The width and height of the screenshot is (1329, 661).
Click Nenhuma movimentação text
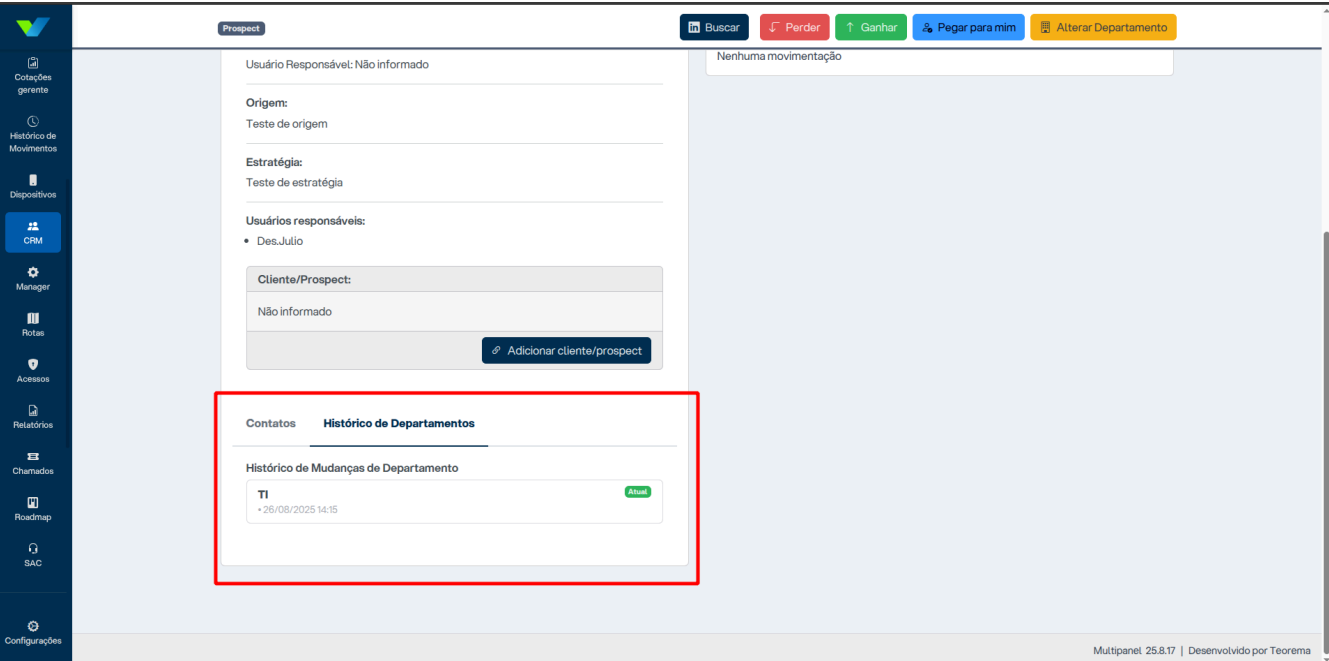coord(779,56)
